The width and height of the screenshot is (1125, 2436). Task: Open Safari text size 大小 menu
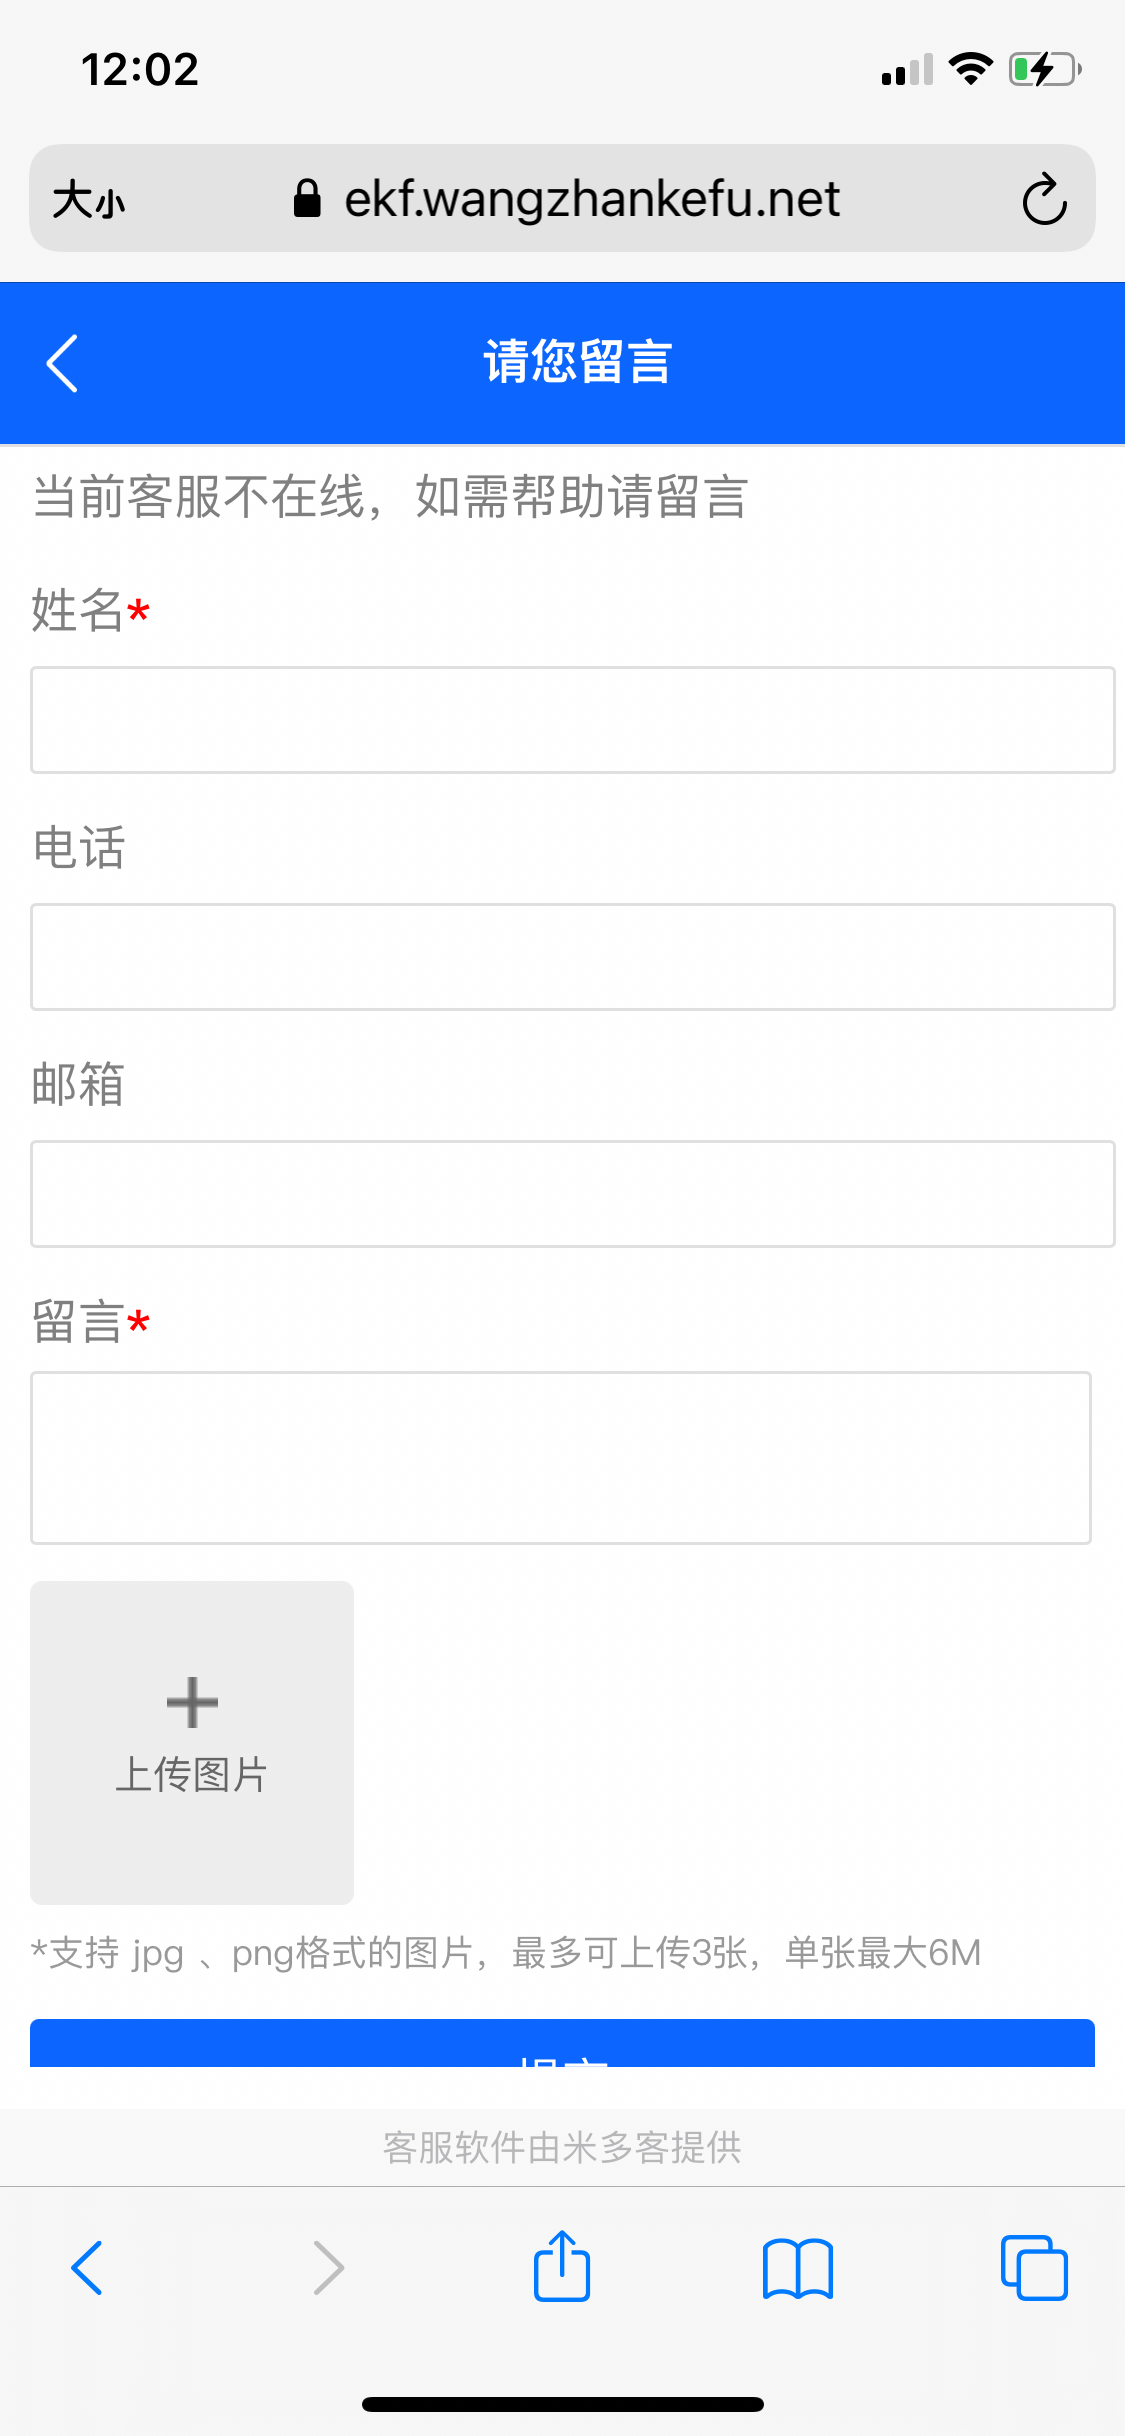coord(89,199)
